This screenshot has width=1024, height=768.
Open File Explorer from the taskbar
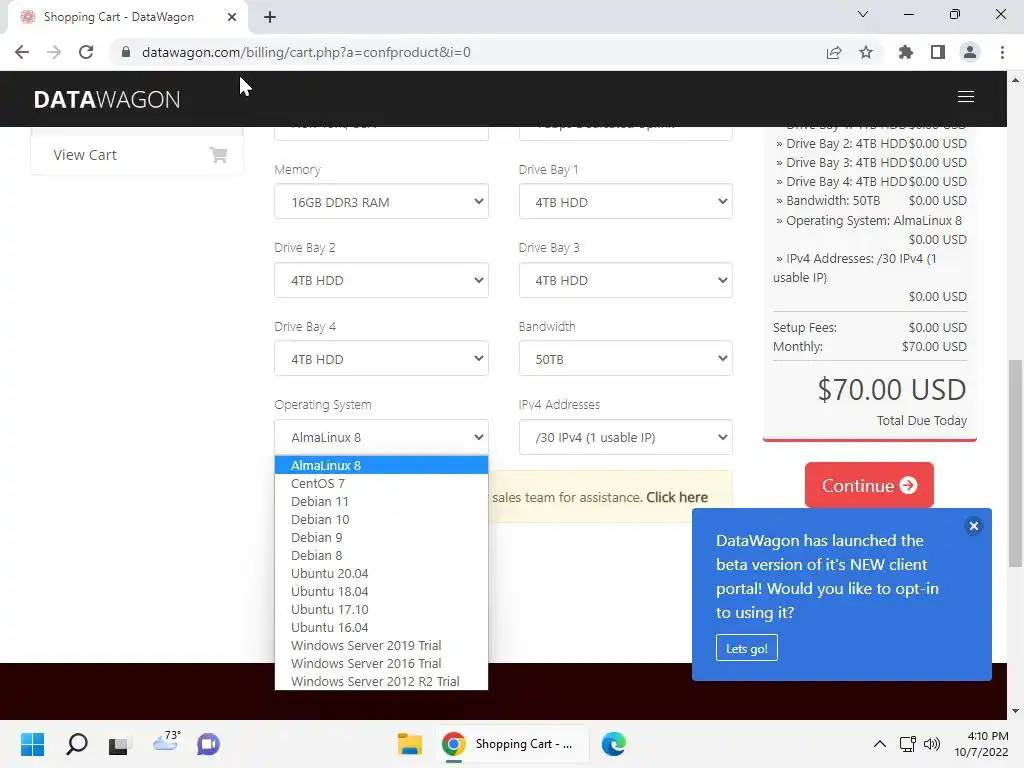coord(410,744)
